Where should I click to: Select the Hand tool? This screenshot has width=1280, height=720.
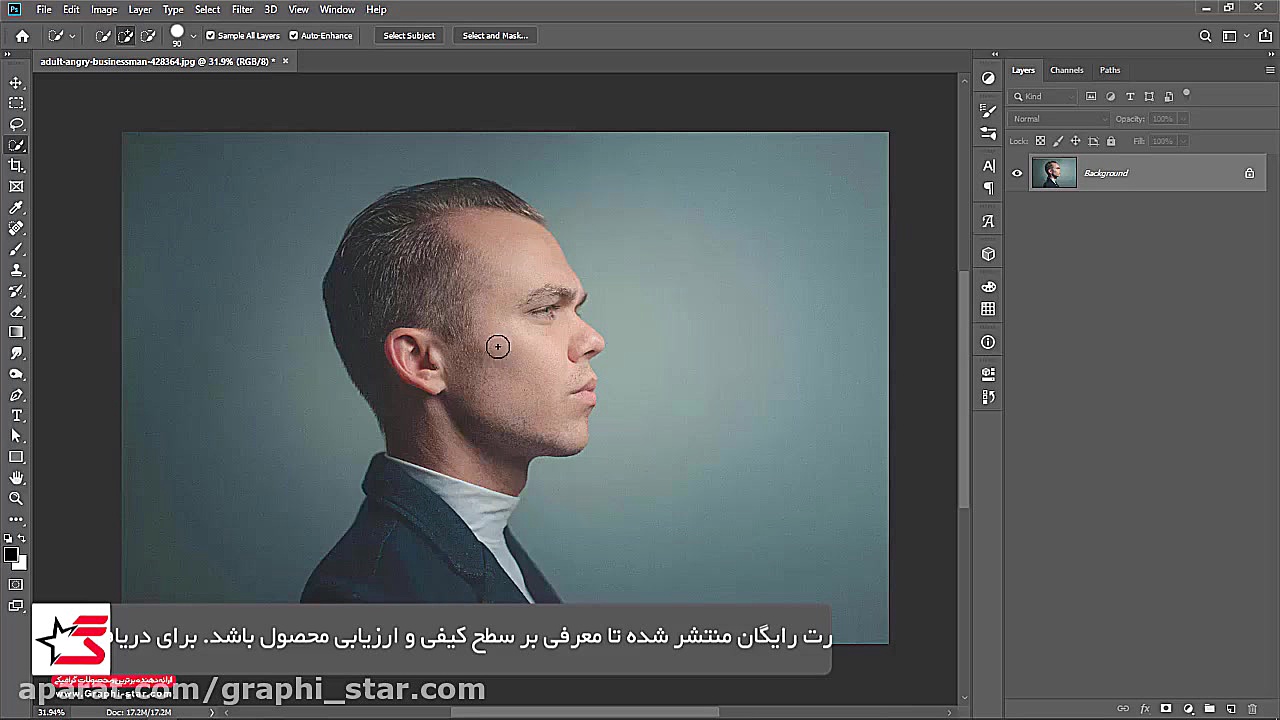16,477
